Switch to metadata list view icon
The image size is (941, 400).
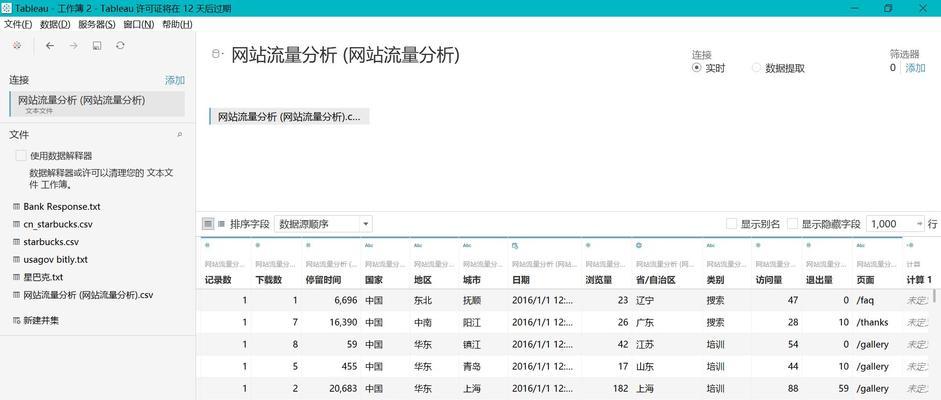221,224
